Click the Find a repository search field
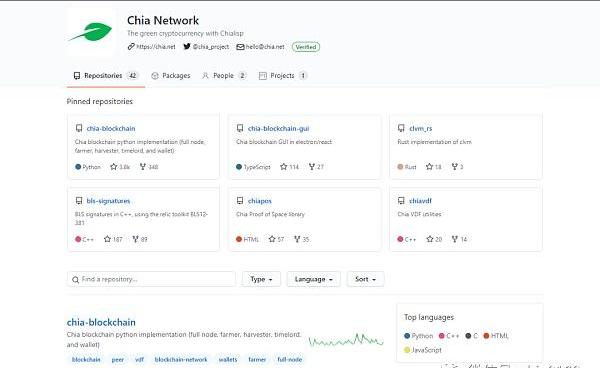600x368 pixels. (151, 279)
